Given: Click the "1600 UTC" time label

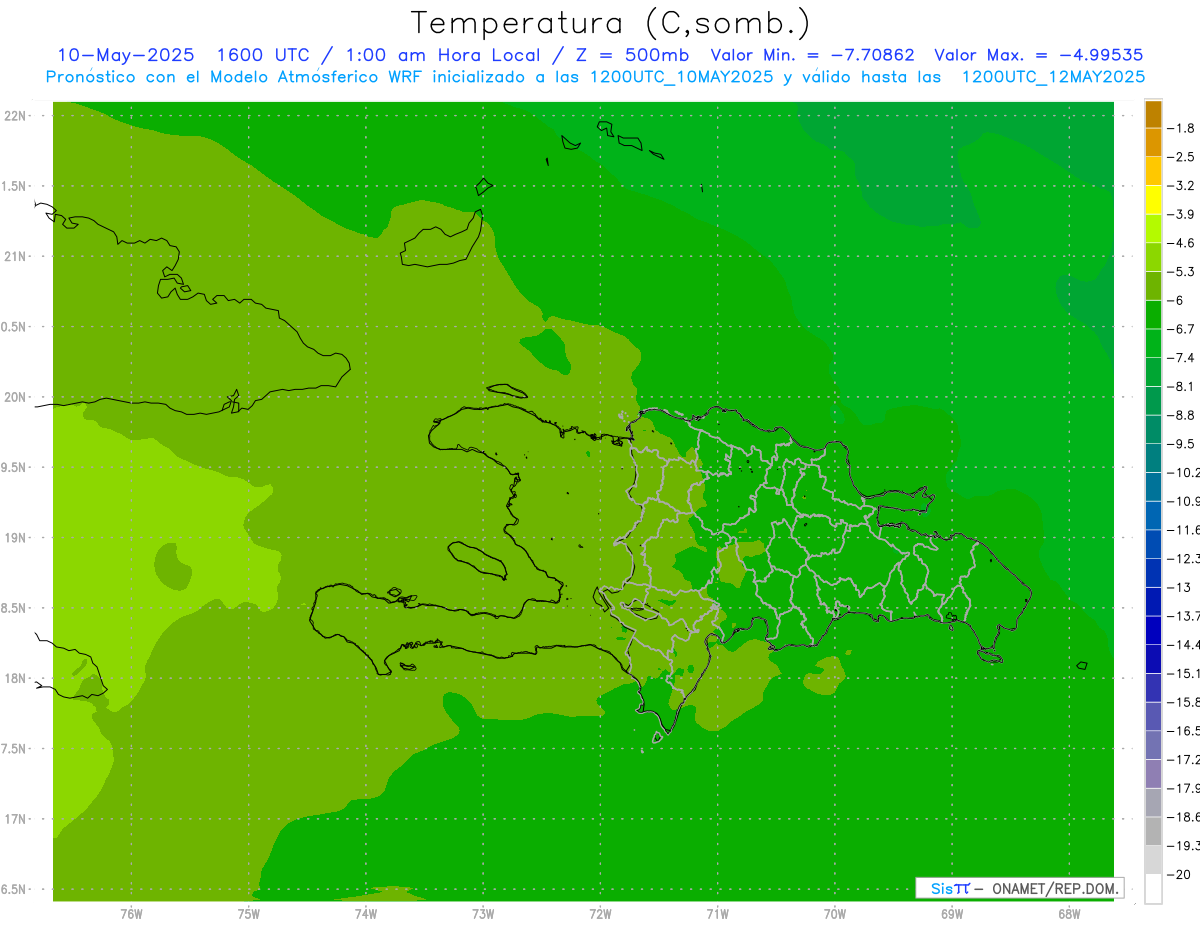Looking at the screenshot, I should pyautogui.click(x=267, y=55).
